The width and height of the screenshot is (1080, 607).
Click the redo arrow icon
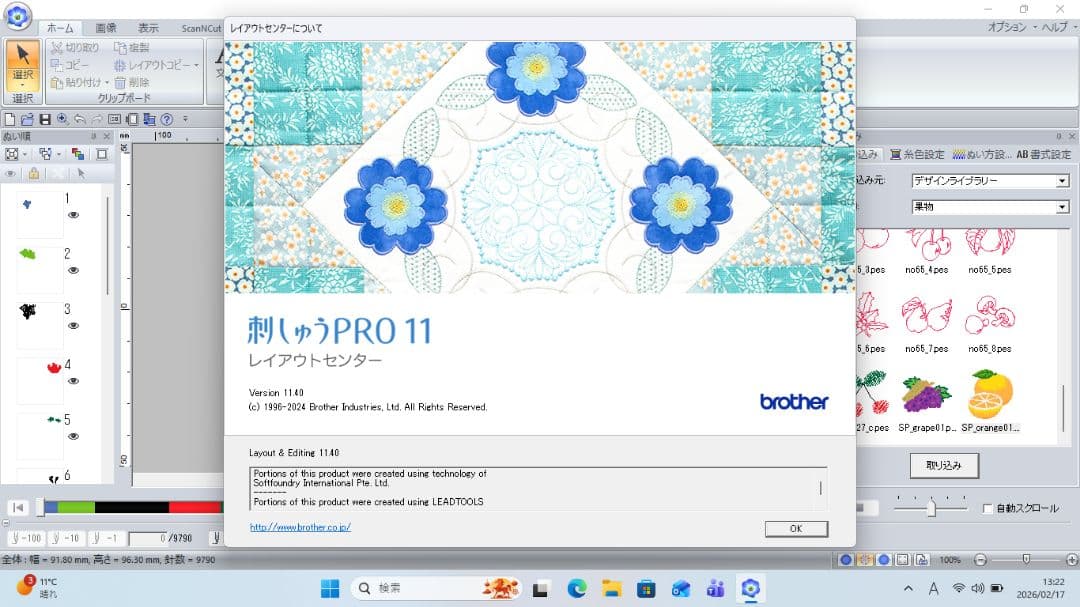tap(97, 119)
